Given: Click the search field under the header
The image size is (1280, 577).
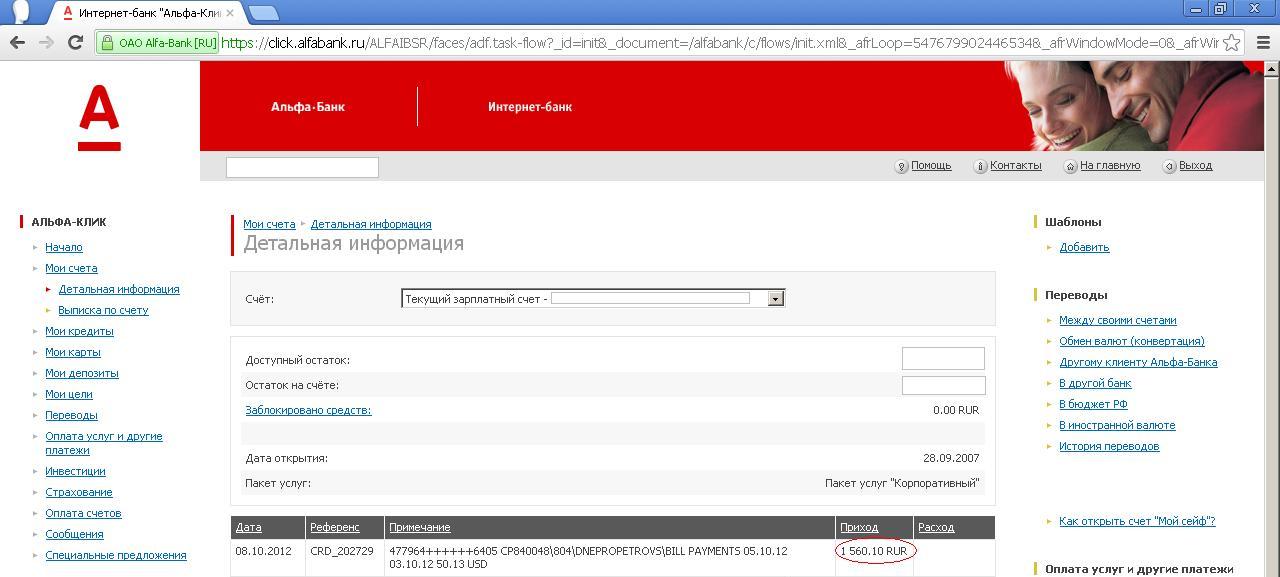Looking at the screenshot, I should (x=302, y=167).
